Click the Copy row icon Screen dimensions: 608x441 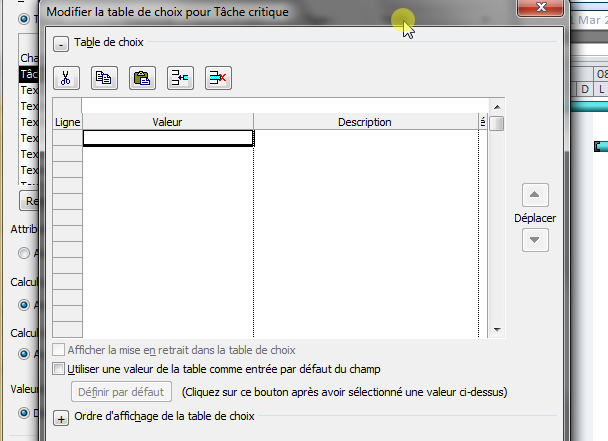103,78
